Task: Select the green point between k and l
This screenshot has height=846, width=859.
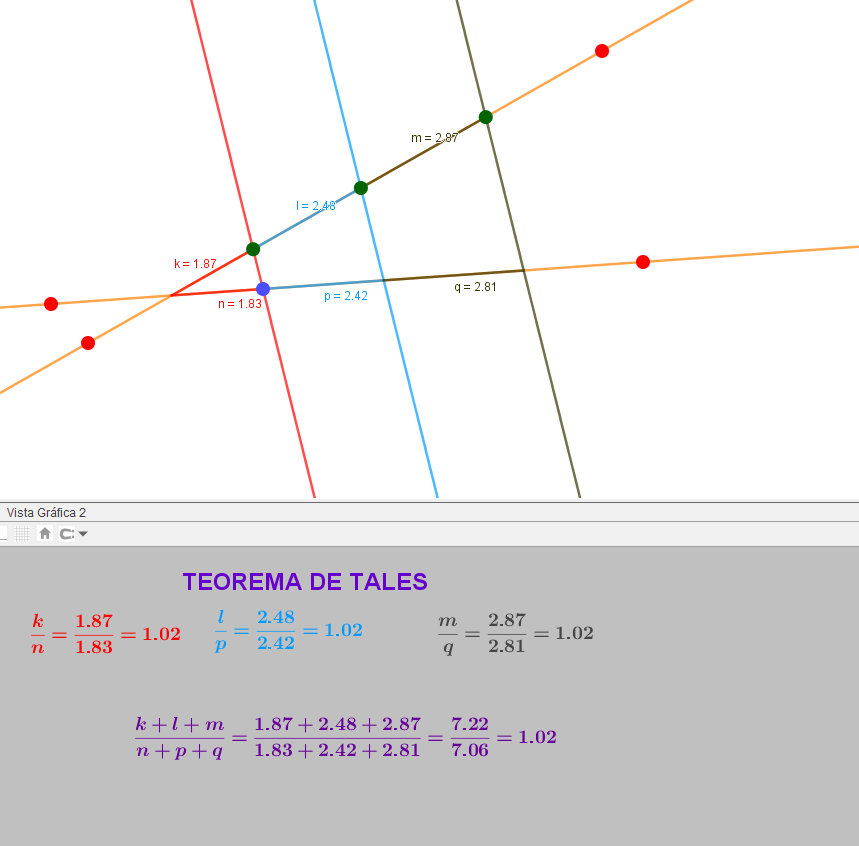Action: pyautogui.click(x=253, y=249)
